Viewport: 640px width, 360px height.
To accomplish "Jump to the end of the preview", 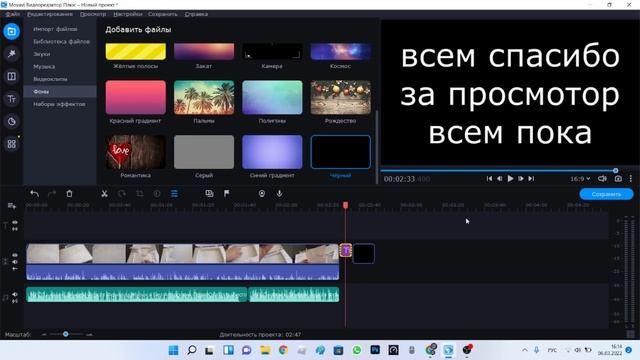I will click(x=531, y=179).
